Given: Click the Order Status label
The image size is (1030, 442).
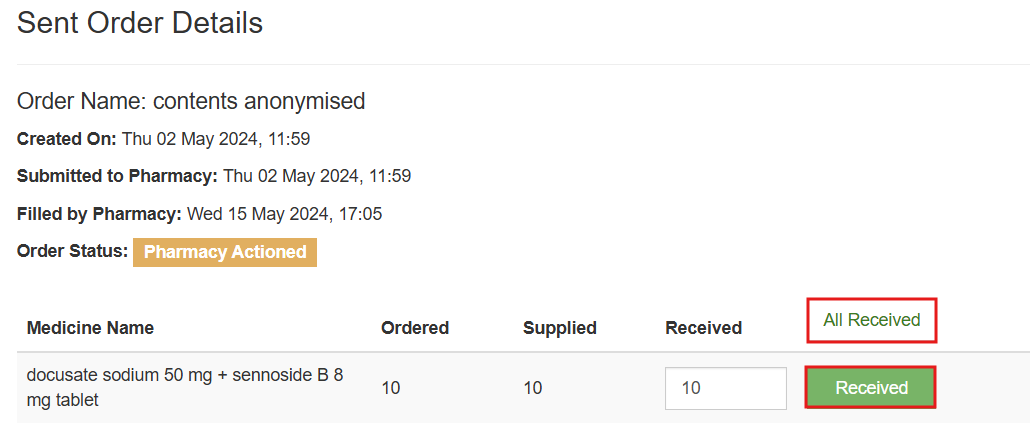Looking at the screenshot, I should pyautogui.click(x=72, y=251).
